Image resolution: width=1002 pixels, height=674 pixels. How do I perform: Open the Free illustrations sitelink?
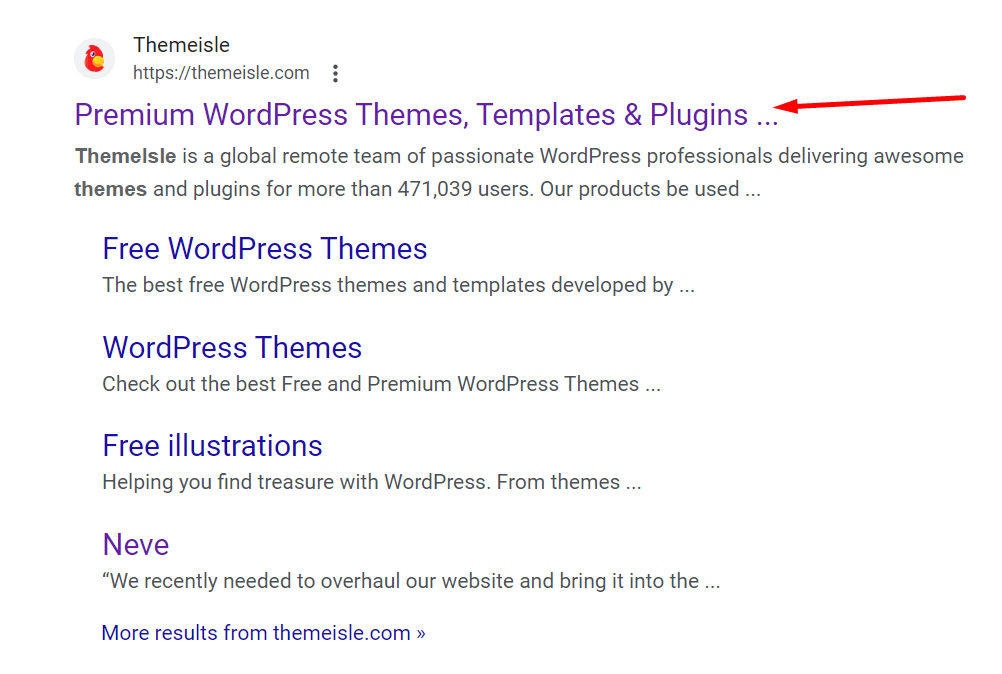212,445
